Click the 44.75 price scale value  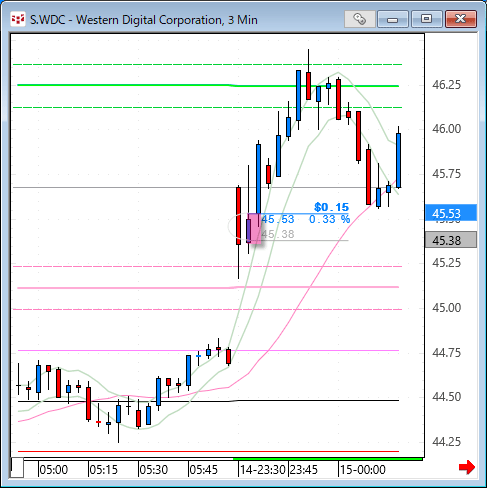tap(446, 352)
